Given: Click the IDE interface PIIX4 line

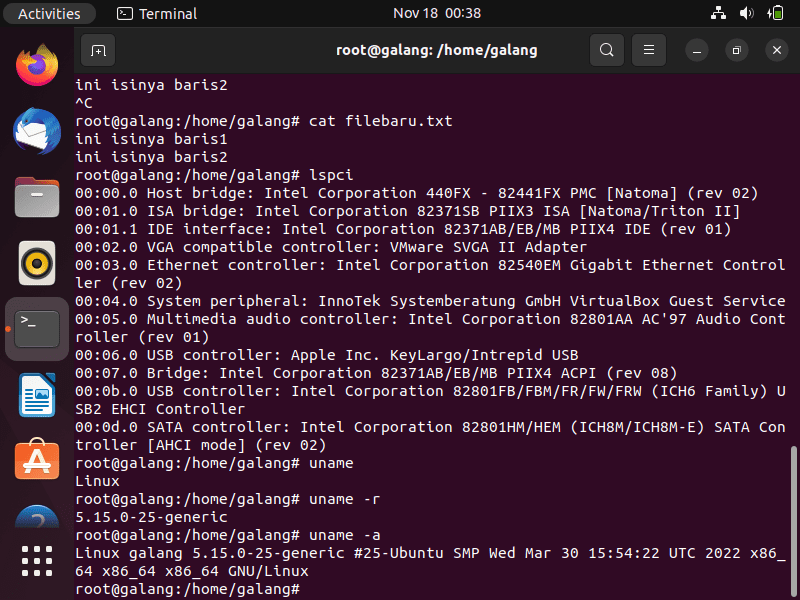Looking at the screenshot, I should coord(403,229).
